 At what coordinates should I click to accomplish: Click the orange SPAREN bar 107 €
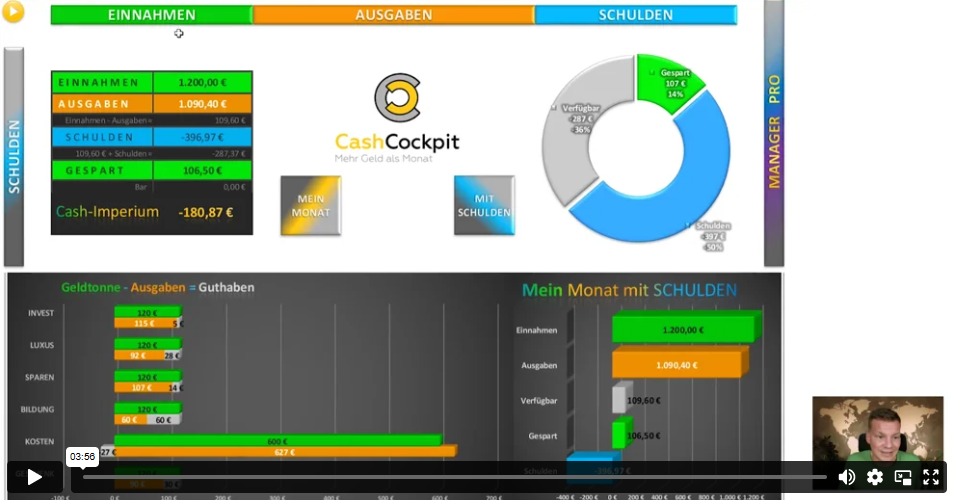(143, 388)
